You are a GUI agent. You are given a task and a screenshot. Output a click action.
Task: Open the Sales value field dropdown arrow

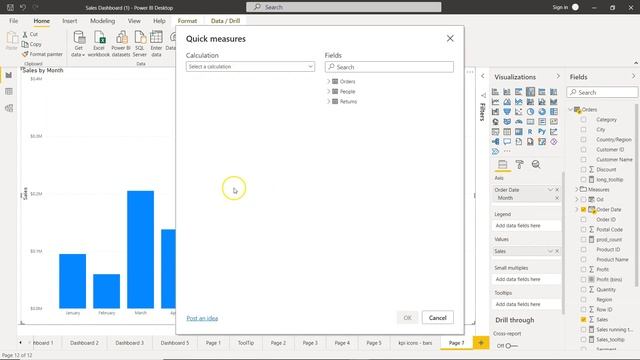[550, 251]
